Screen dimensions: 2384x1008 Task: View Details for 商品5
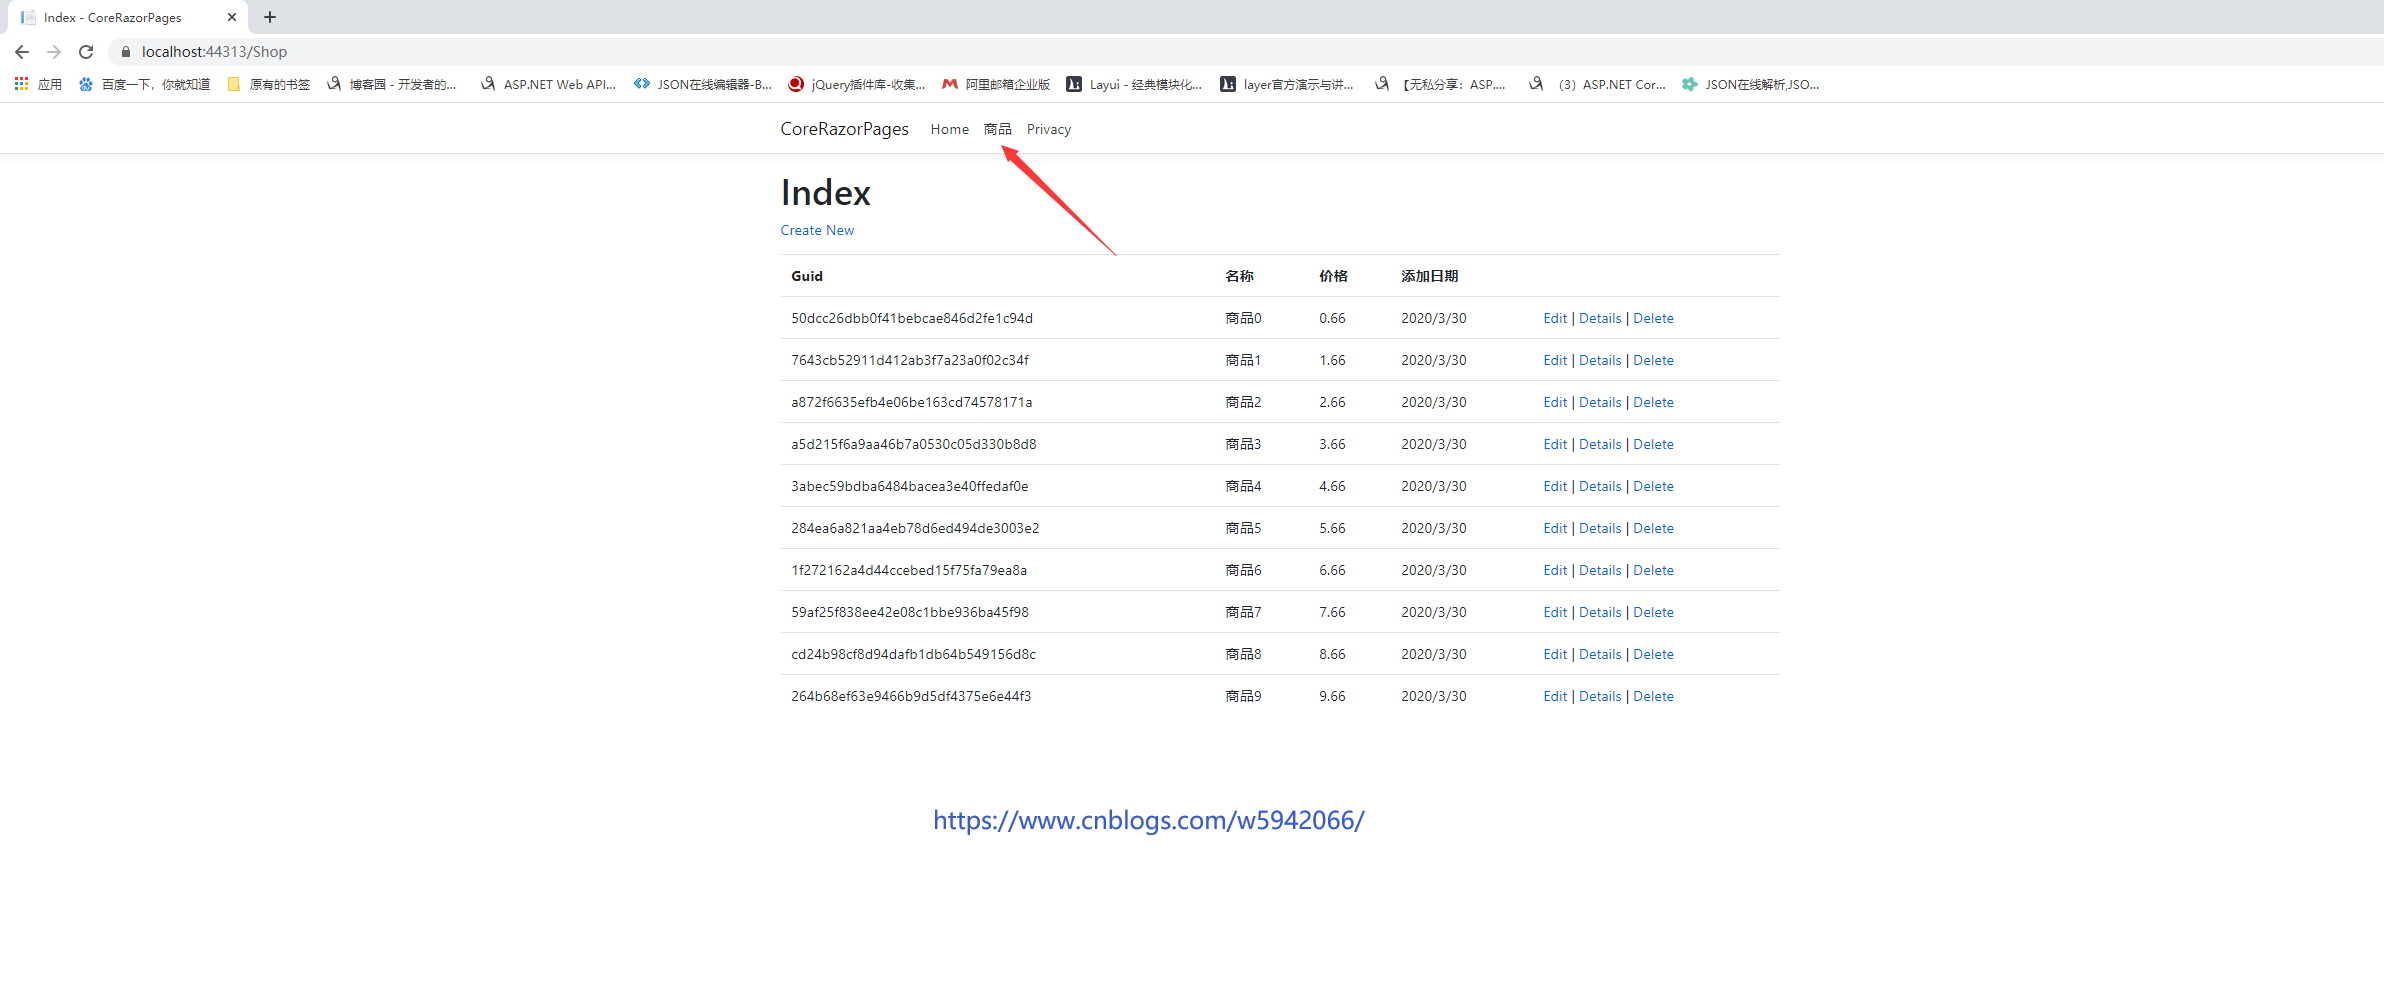1600,528
